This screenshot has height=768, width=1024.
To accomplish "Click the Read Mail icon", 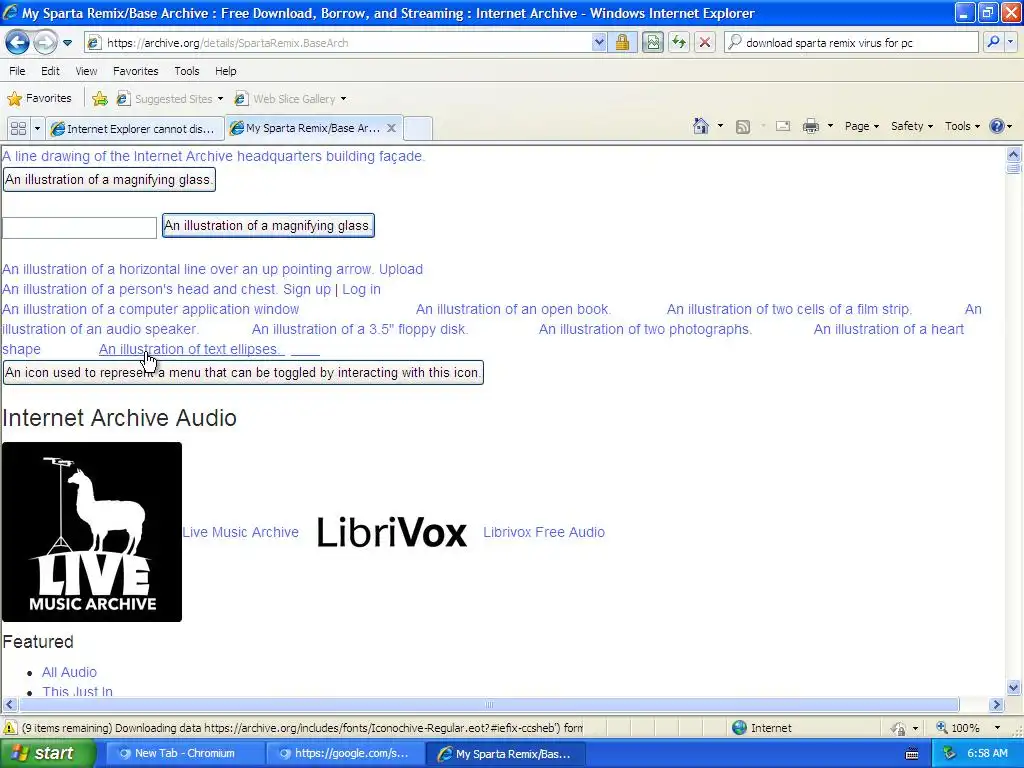I will (783, 126).
